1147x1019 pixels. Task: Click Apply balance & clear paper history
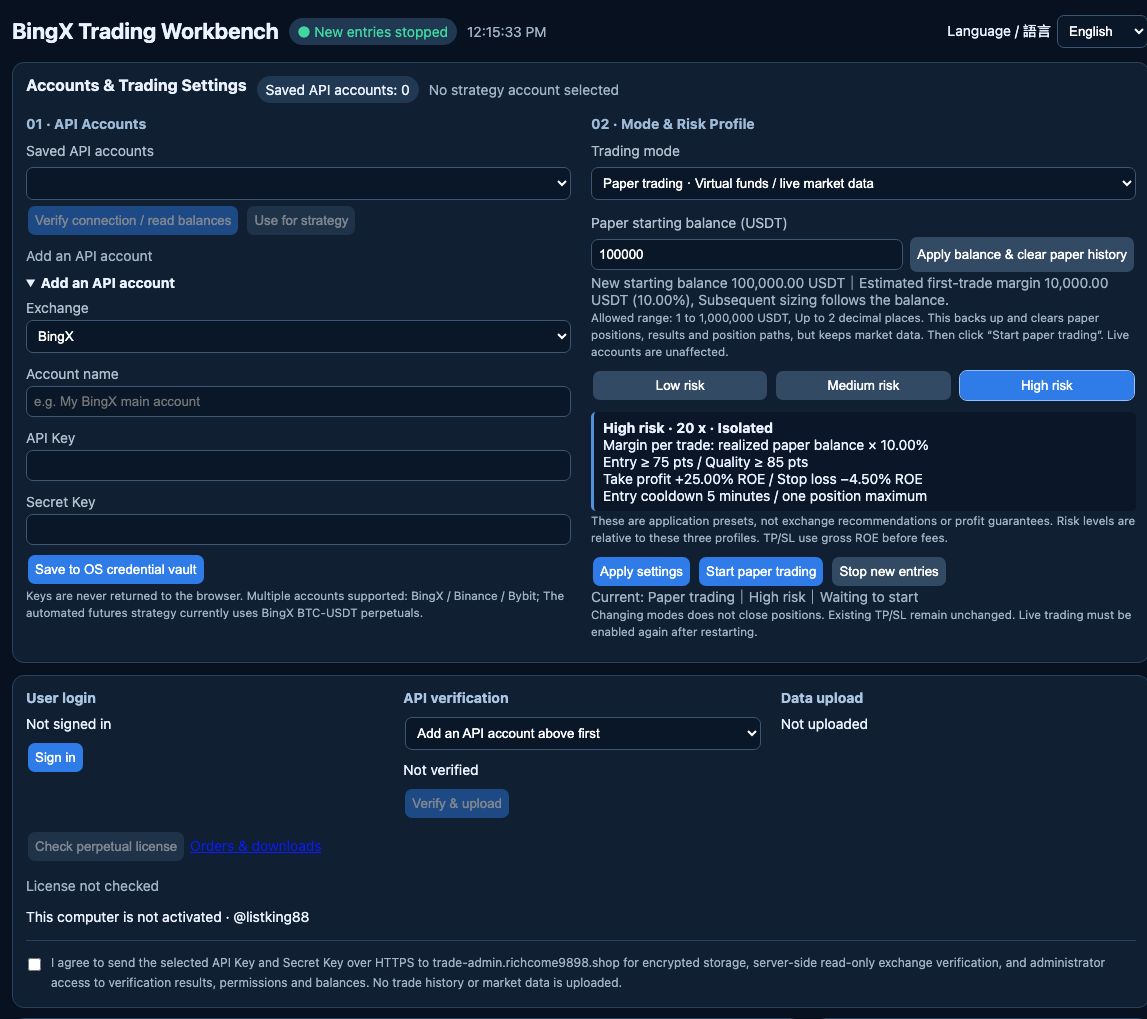tap(1021, 255)
